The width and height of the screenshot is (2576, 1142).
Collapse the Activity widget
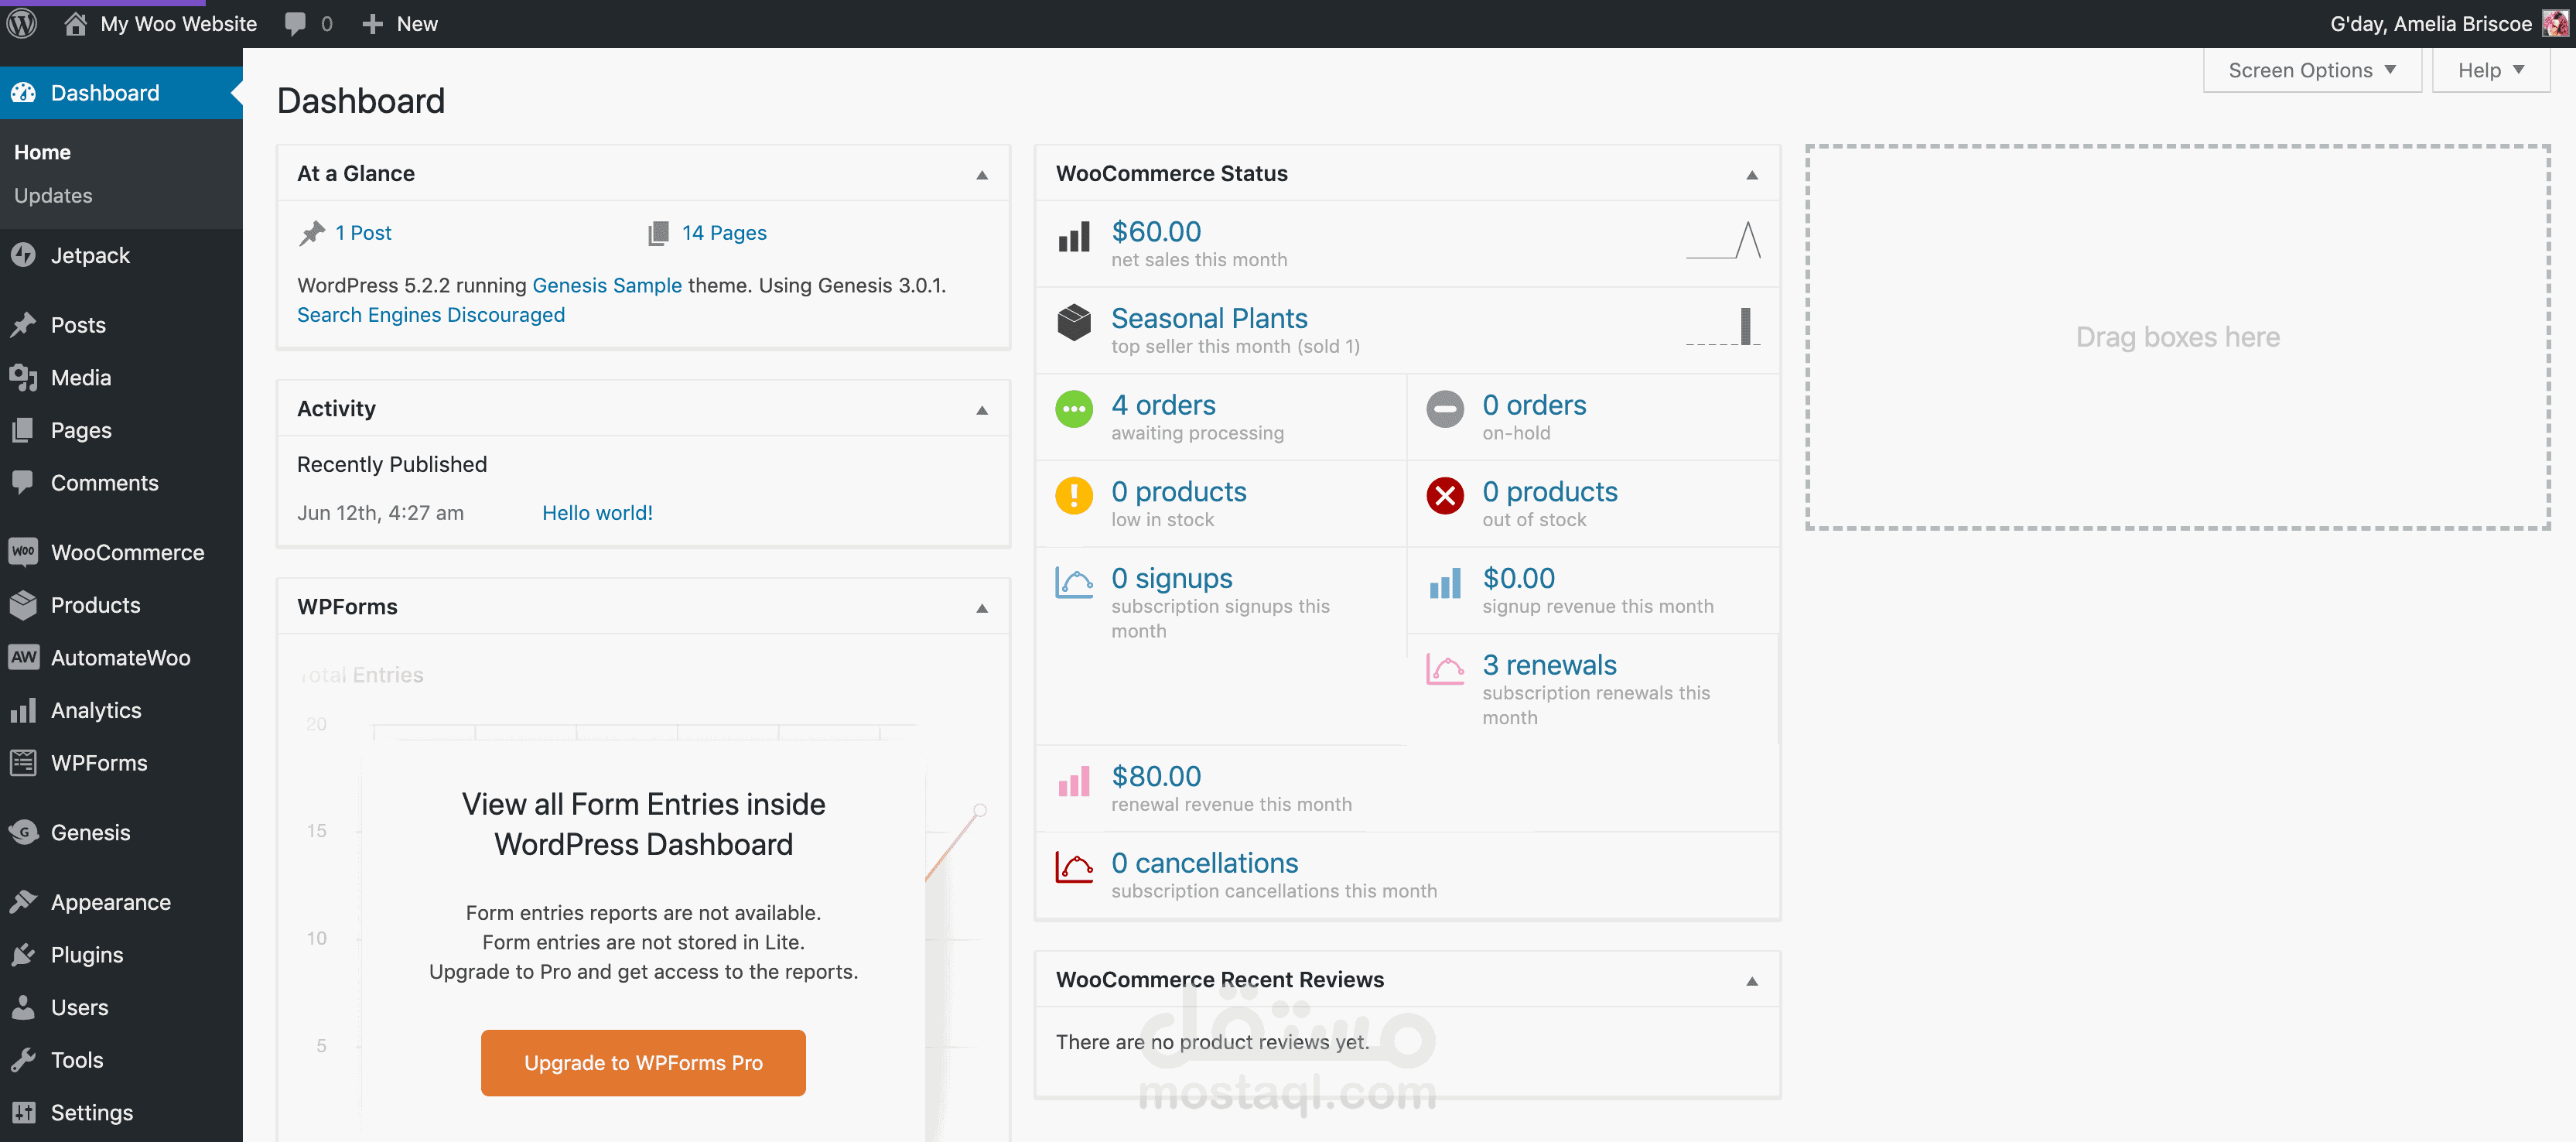click(982, 410)
